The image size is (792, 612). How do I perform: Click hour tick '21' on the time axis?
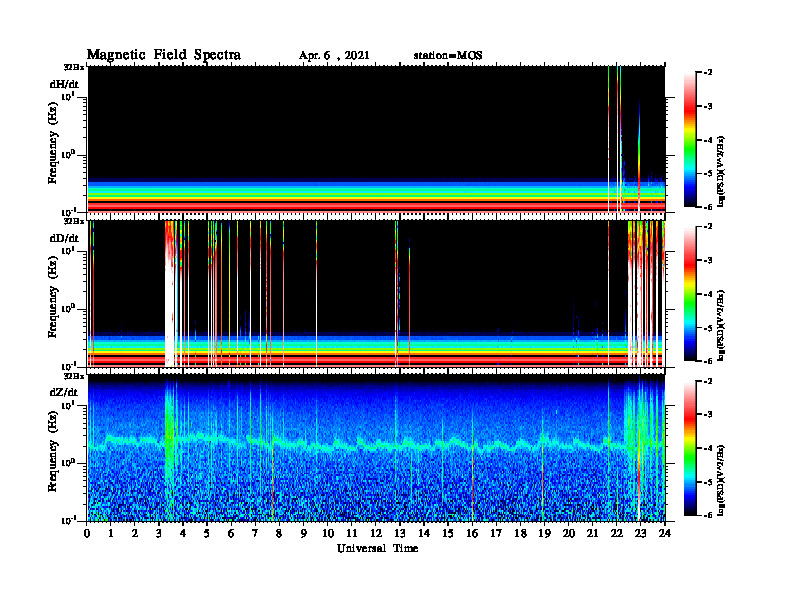pos(592,533)
